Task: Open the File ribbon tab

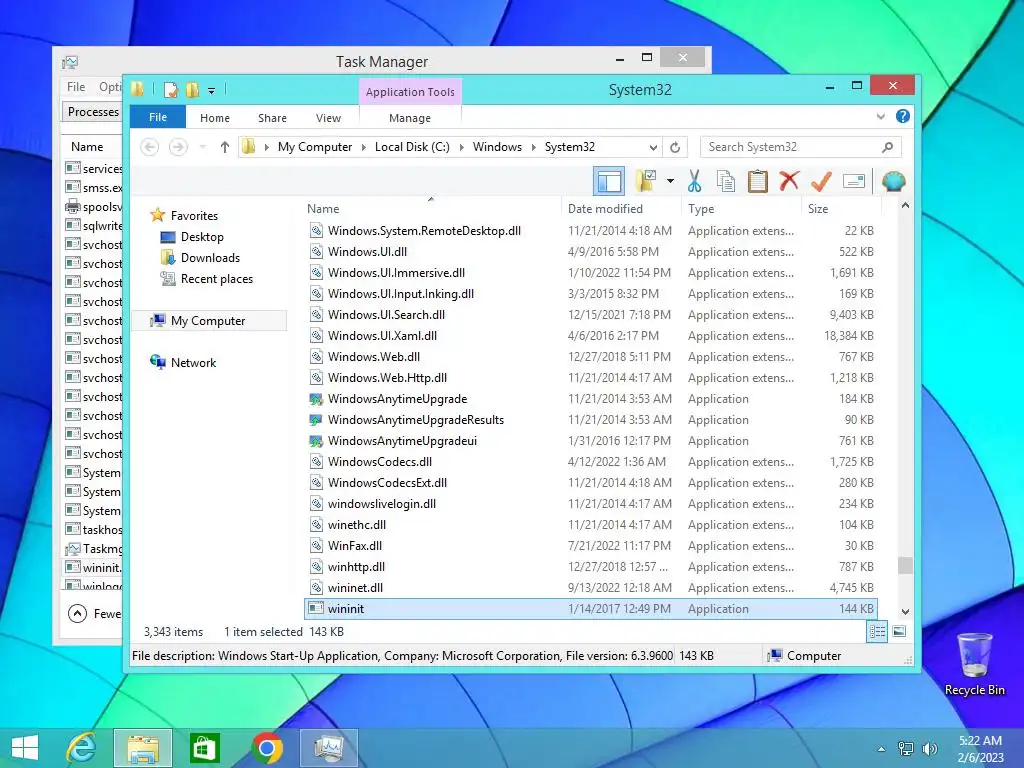Action: (x=158, y=117)
